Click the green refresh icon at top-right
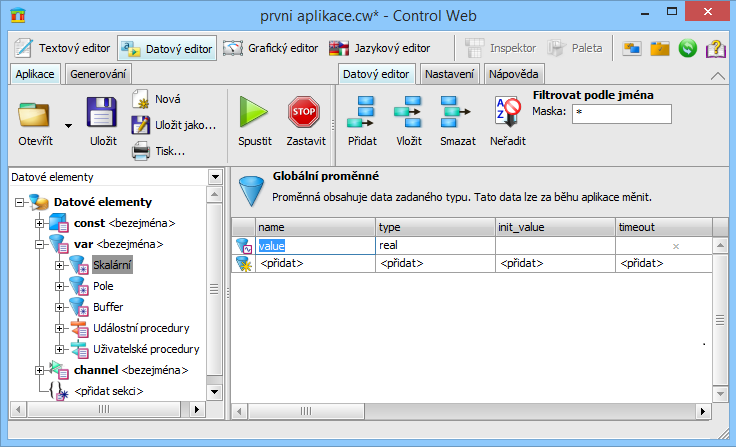736x447 pixels. pyautogui.click(x=687, y=48)
